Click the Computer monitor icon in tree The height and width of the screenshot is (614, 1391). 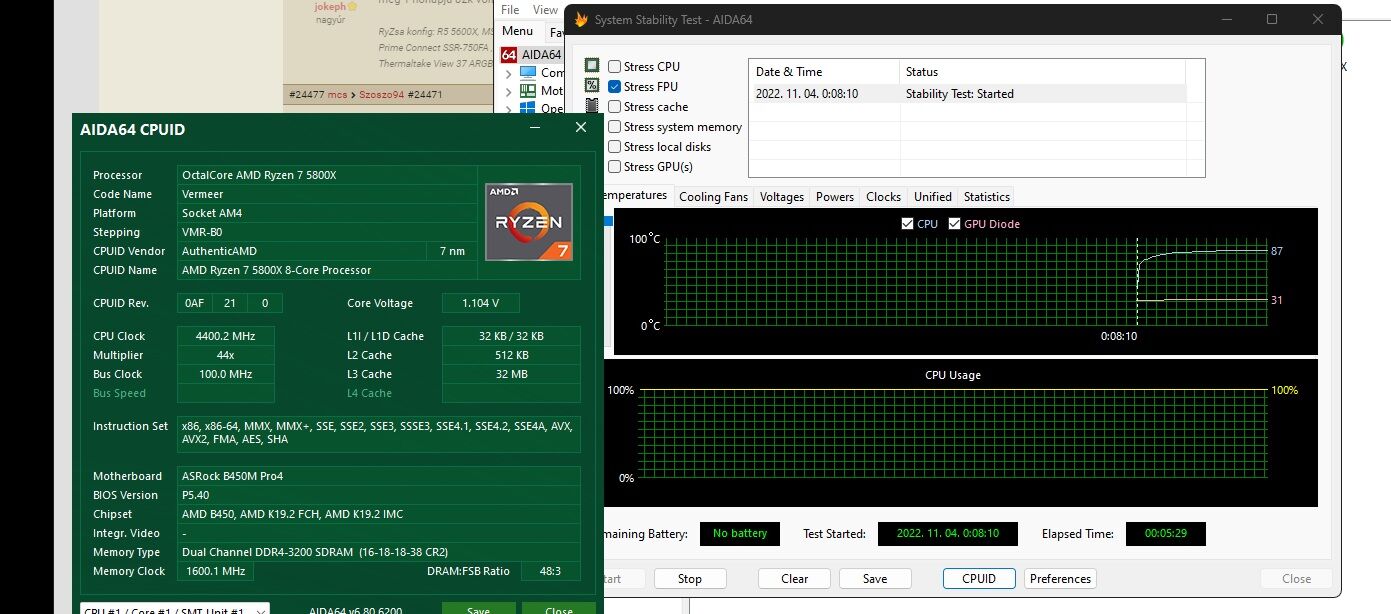(x=528, y=73)
